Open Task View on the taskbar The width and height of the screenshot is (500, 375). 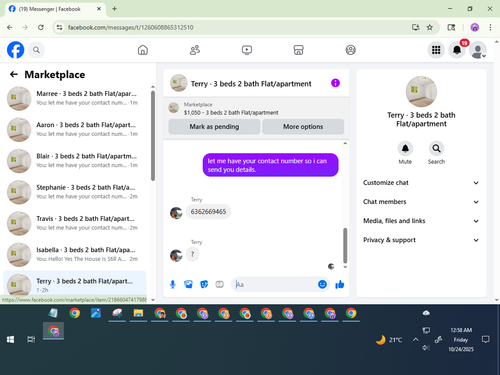pyautogui.click(x=31, y=339)
